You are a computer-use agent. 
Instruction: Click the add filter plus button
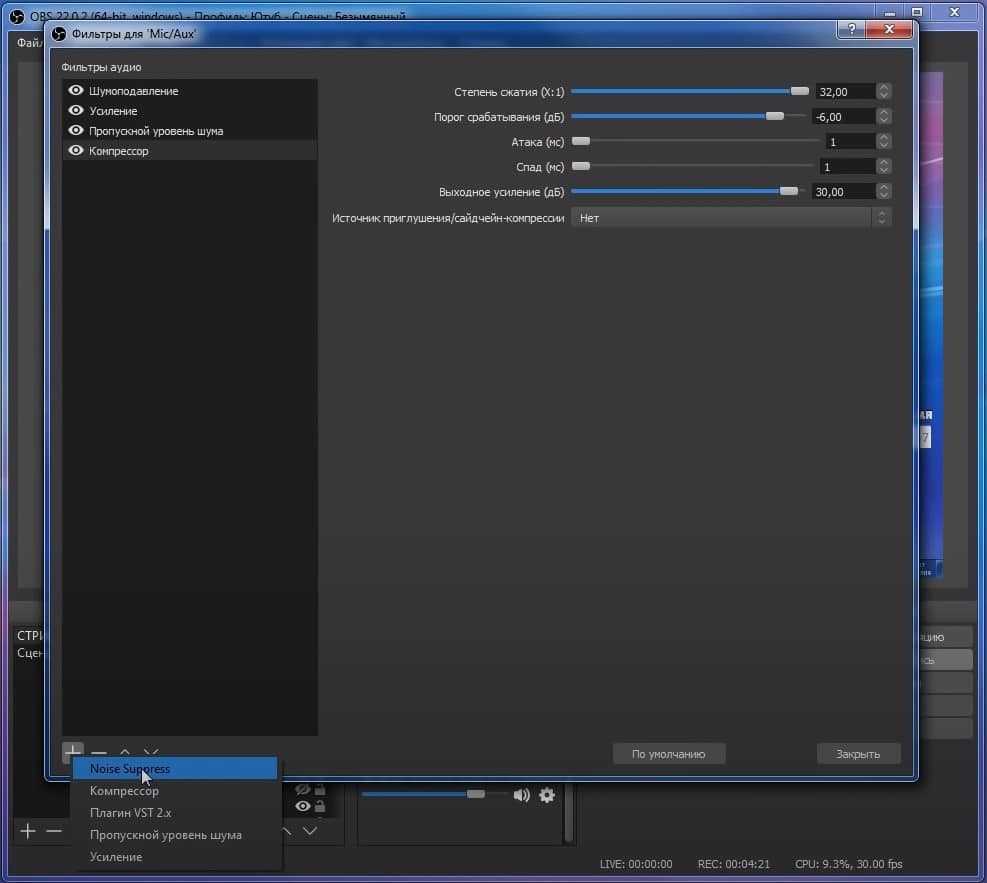[x=72, y=752]
